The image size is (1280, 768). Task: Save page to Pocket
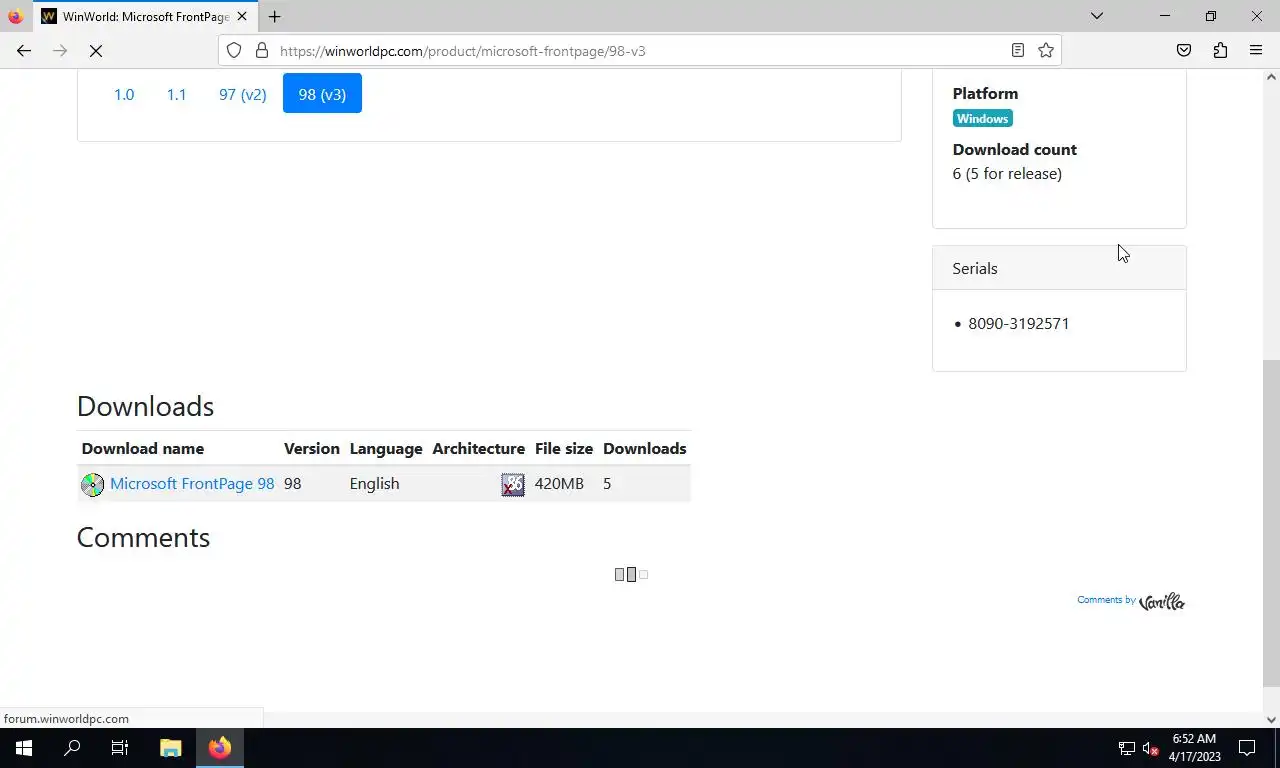[1184, 50]
